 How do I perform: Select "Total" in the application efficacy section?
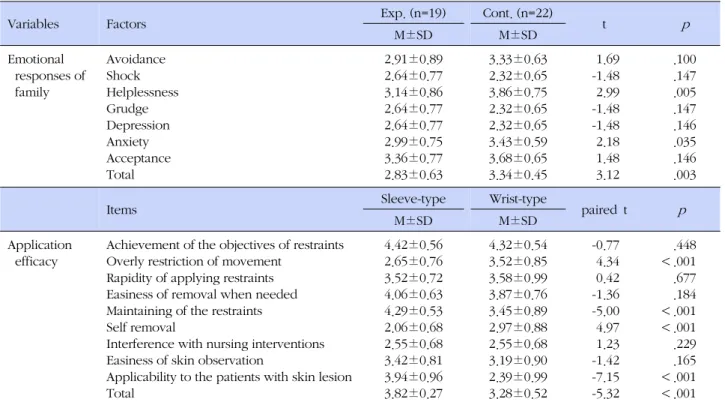(x=120, y=393)
